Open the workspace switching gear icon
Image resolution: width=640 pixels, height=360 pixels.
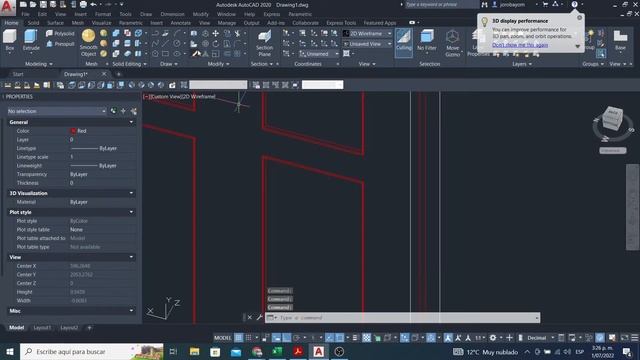point(493,338)
